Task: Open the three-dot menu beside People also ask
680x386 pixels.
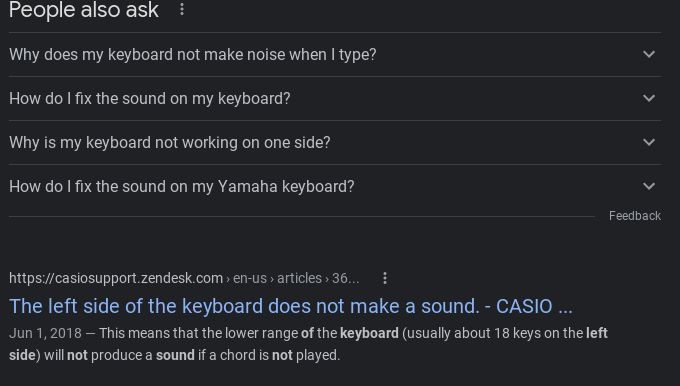Action: [x=182, y=10]
